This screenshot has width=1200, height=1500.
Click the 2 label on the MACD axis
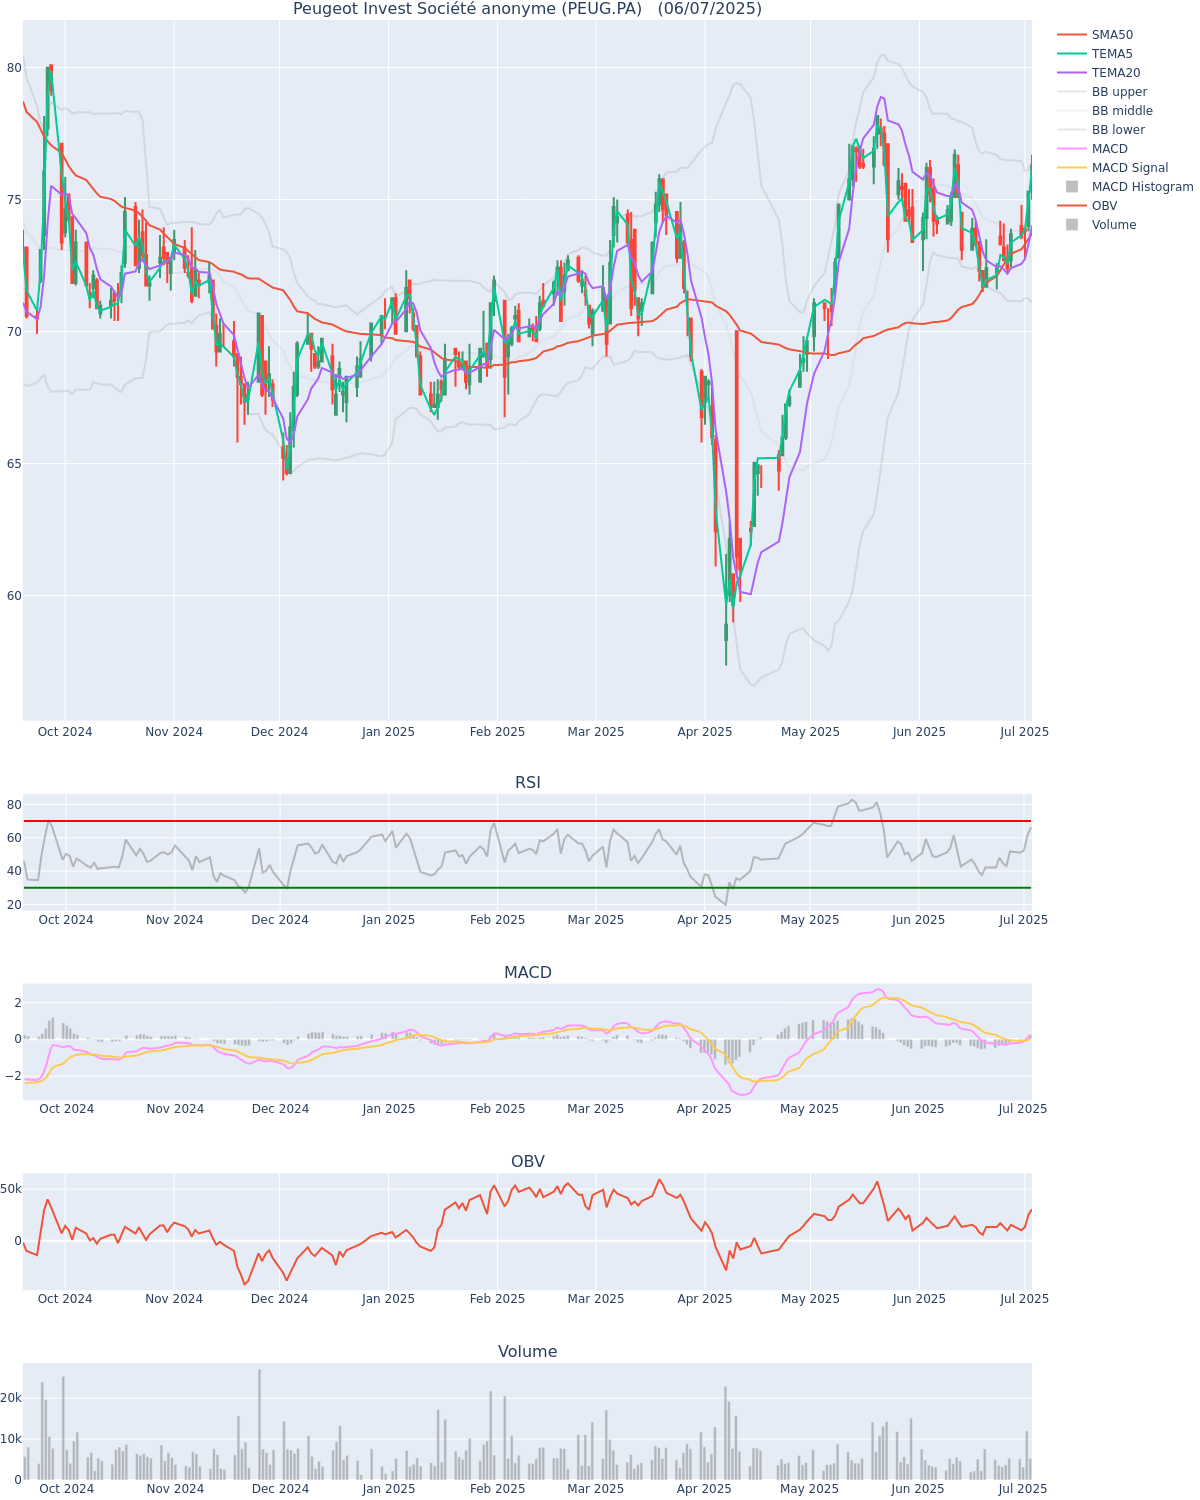pyautogui.click(x=17, y=1003)
